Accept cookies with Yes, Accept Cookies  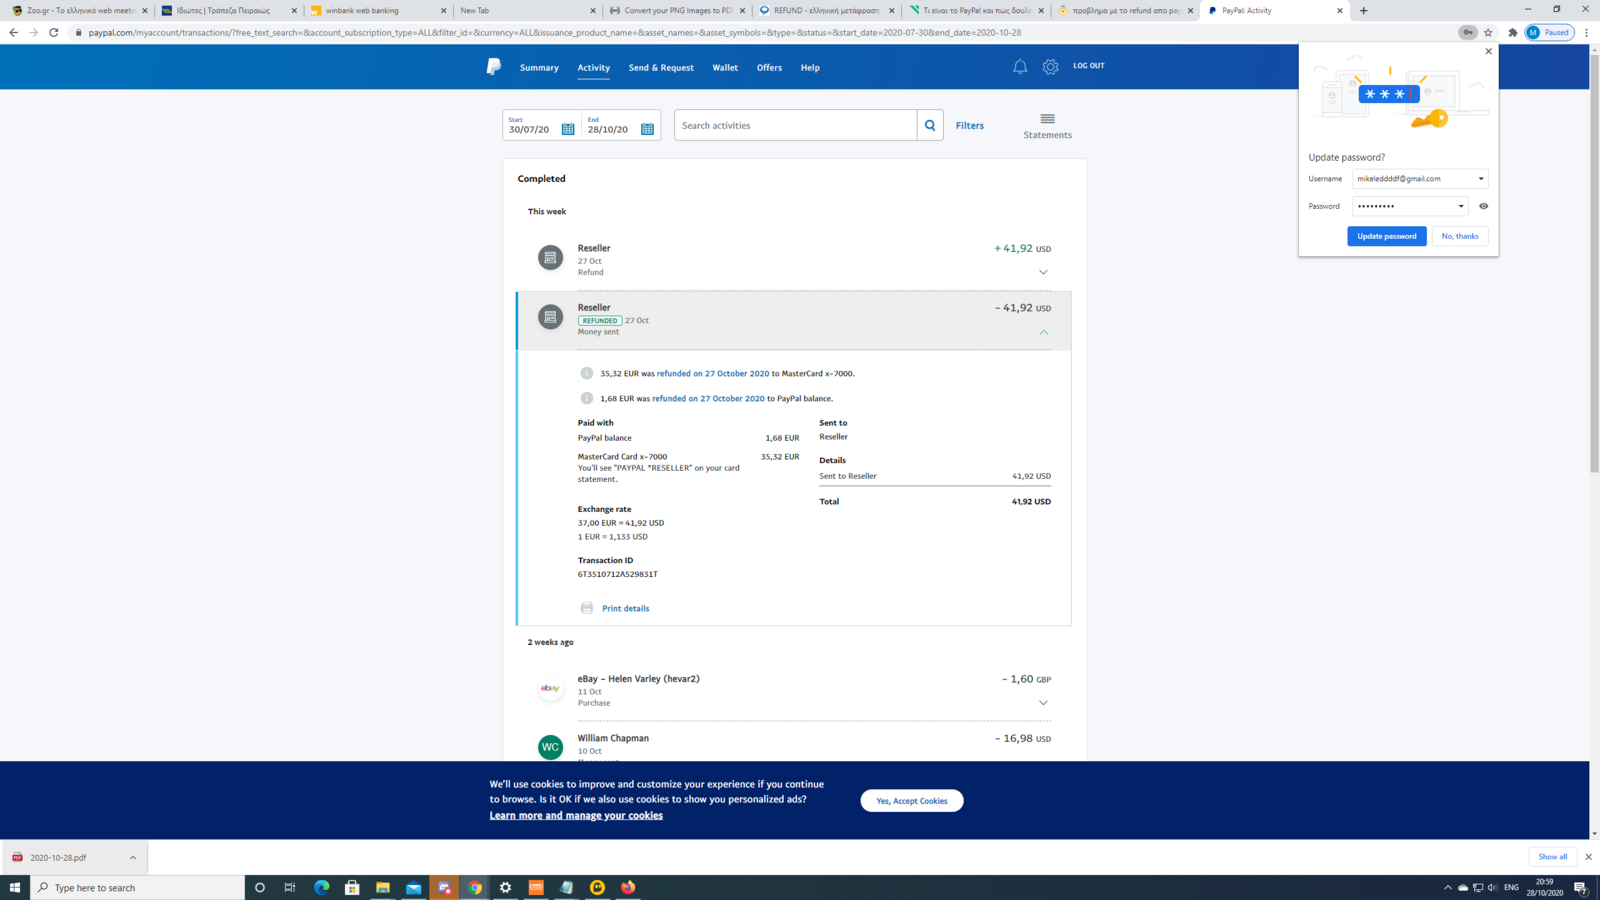912,801
